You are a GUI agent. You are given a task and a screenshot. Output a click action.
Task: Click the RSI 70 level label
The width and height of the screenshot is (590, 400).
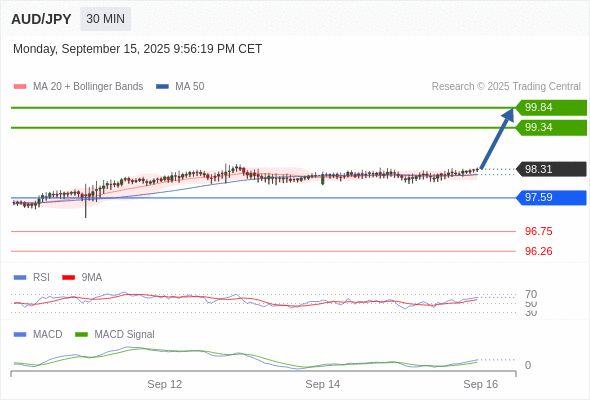531,294
